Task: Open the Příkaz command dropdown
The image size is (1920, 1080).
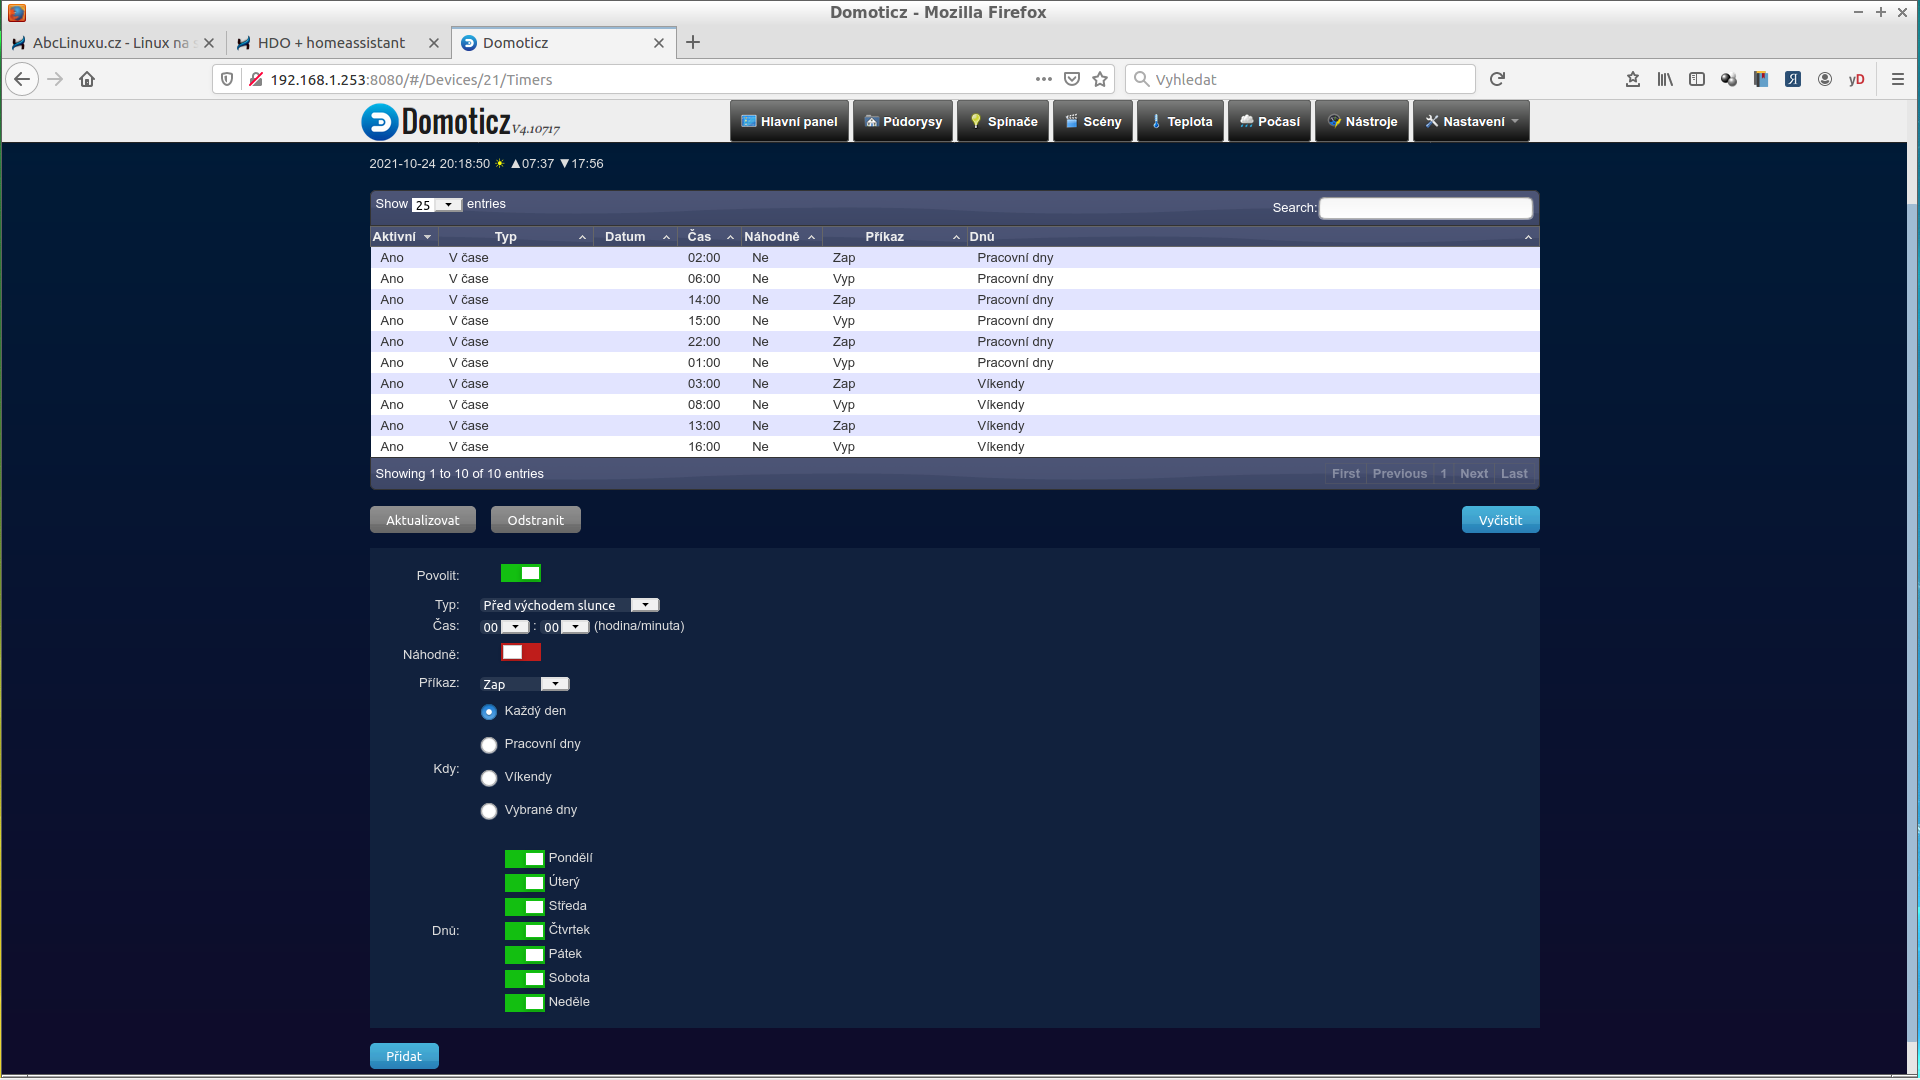Action: tap(525, 684)
